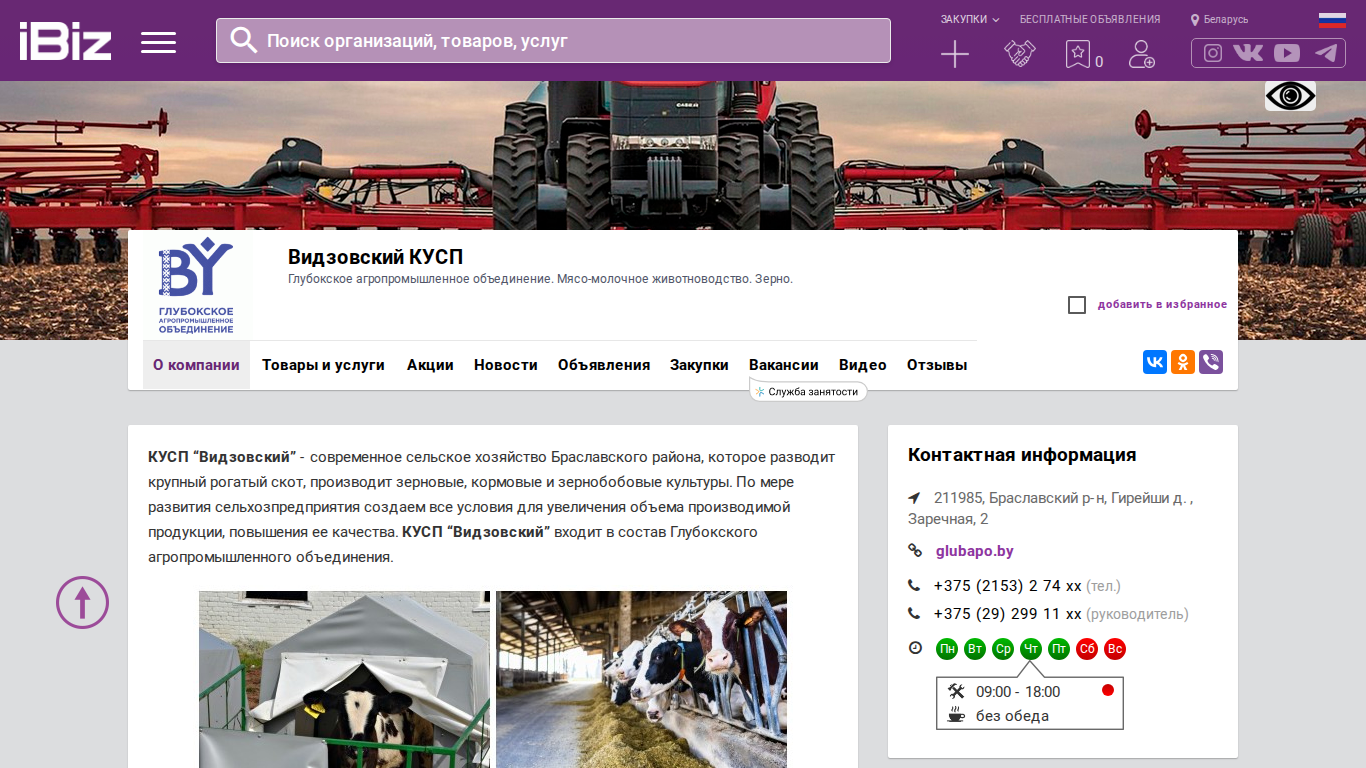
Task: Switch language via Russian flag icon
Action: (x=1332, y=19)
